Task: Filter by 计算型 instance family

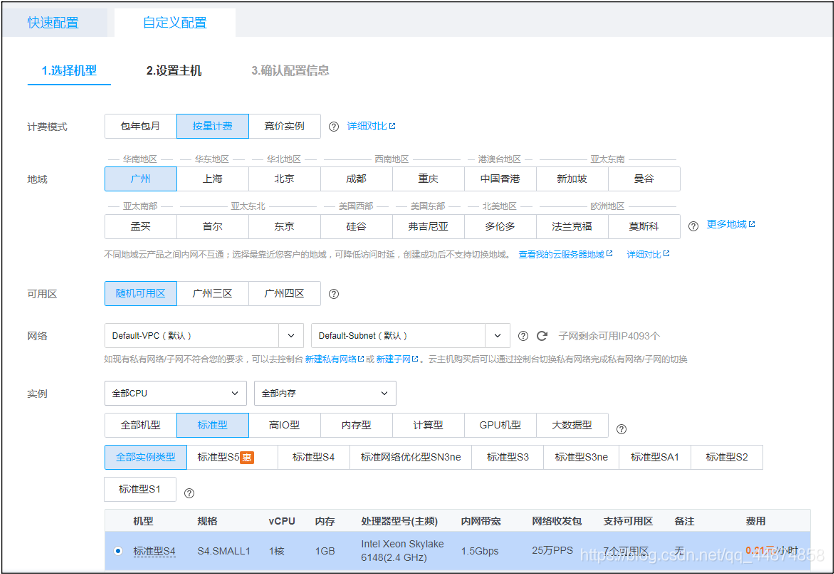Action: 428,425
